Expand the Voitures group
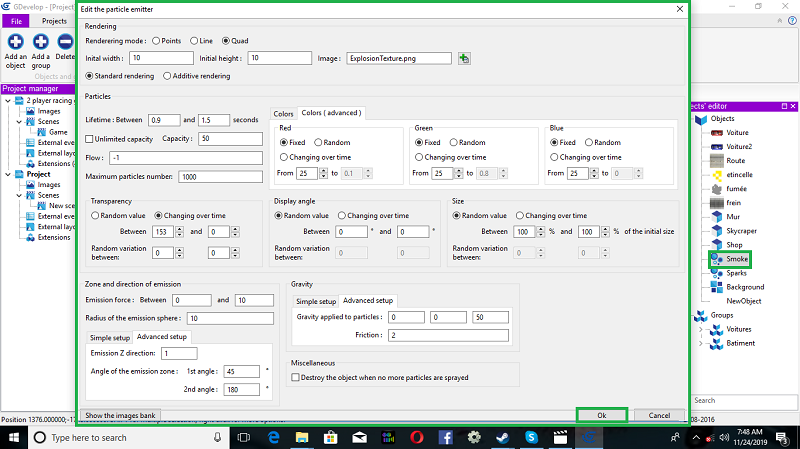Viewport: 800px width, 449px height. click(701, 330)
